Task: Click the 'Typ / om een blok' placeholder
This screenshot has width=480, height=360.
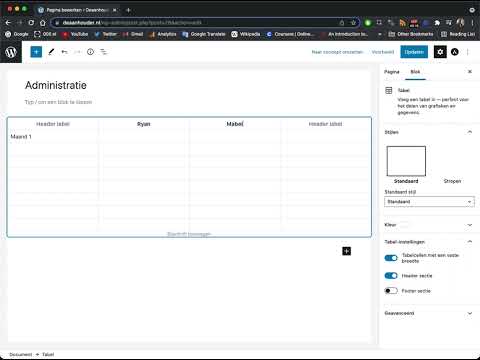Action: 58,102
